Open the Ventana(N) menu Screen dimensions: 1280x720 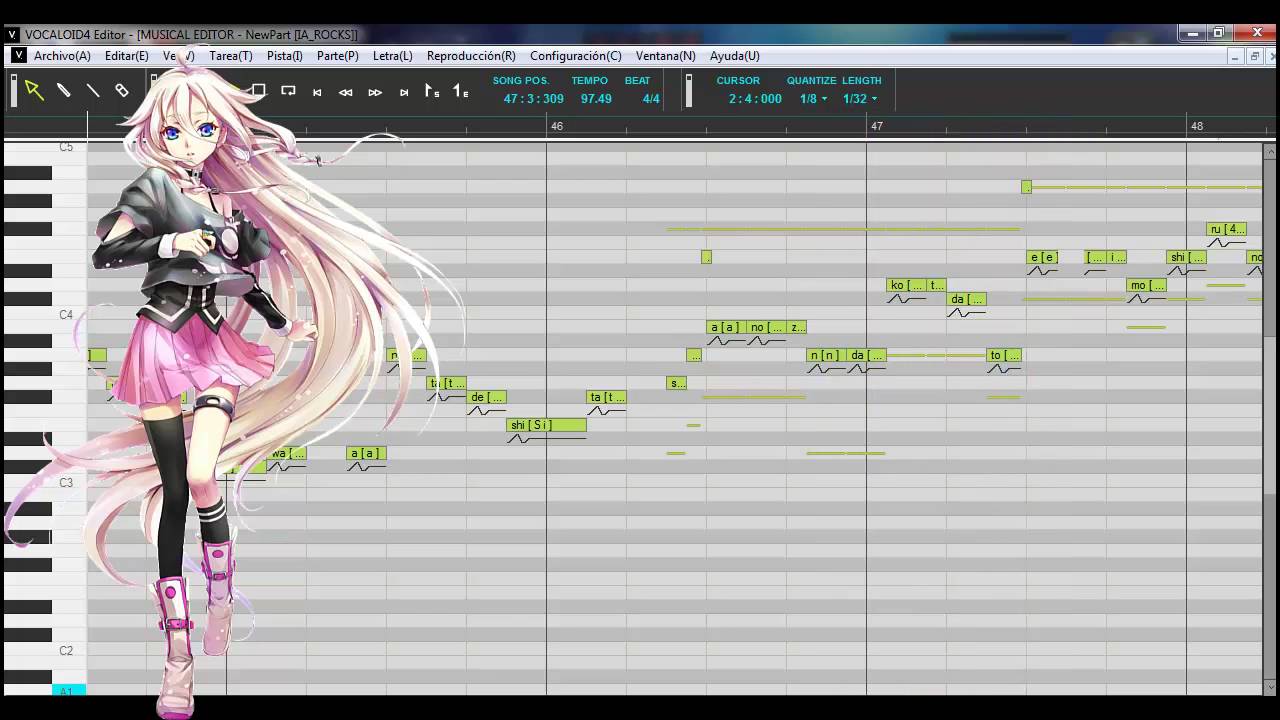[x=666, y=56]
